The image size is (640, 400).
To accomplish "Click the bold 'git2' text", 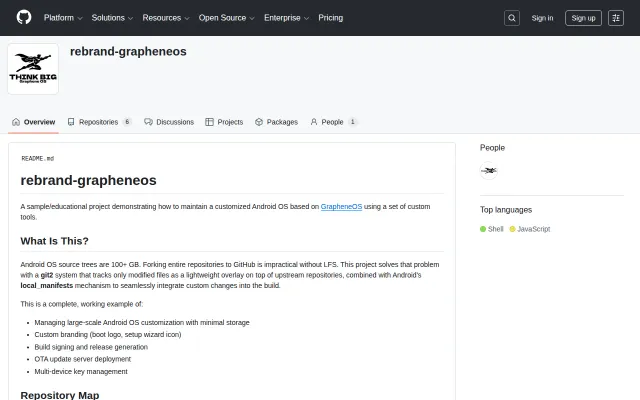I will click(x=47, y=275).
